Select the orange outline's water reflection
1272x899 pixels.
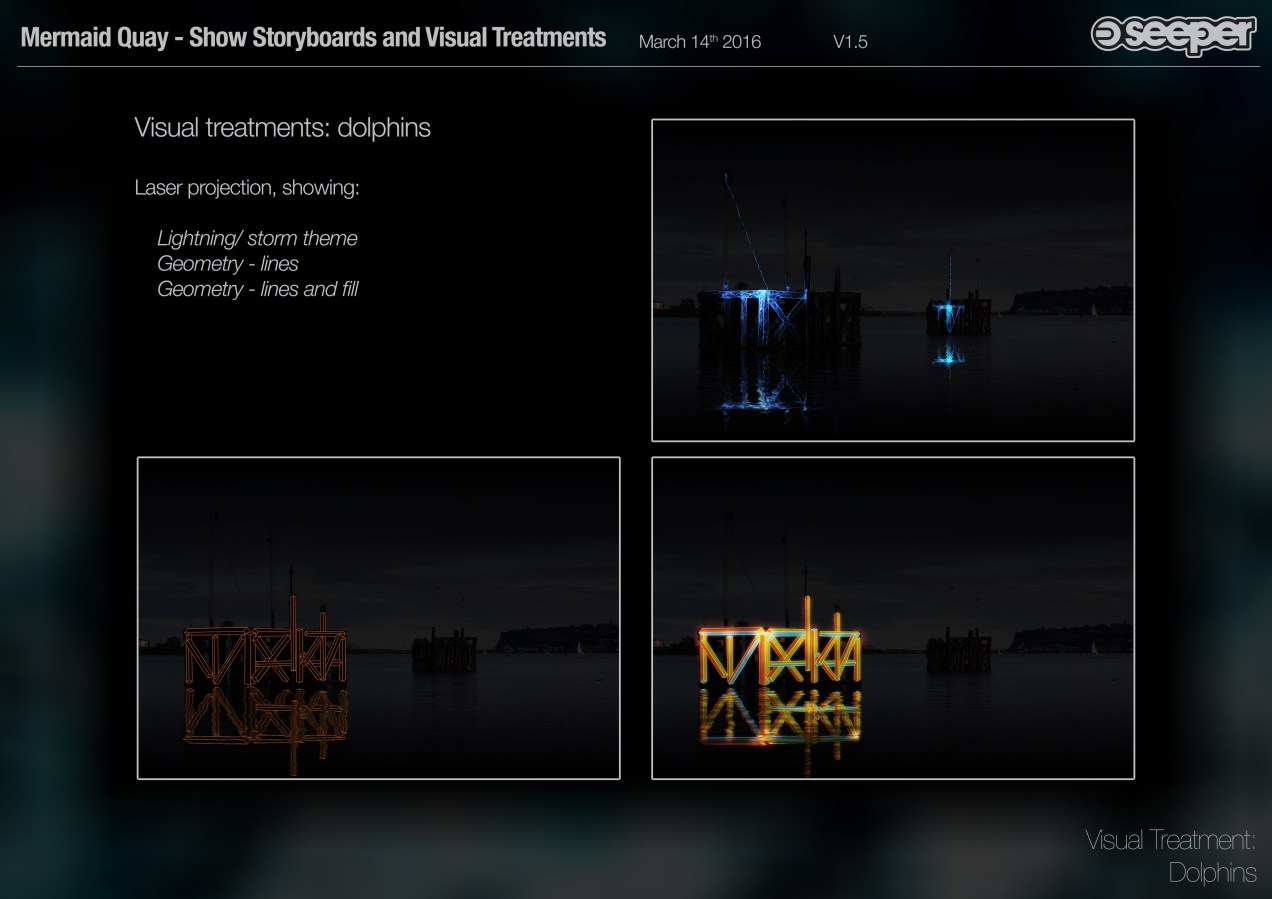266,715
